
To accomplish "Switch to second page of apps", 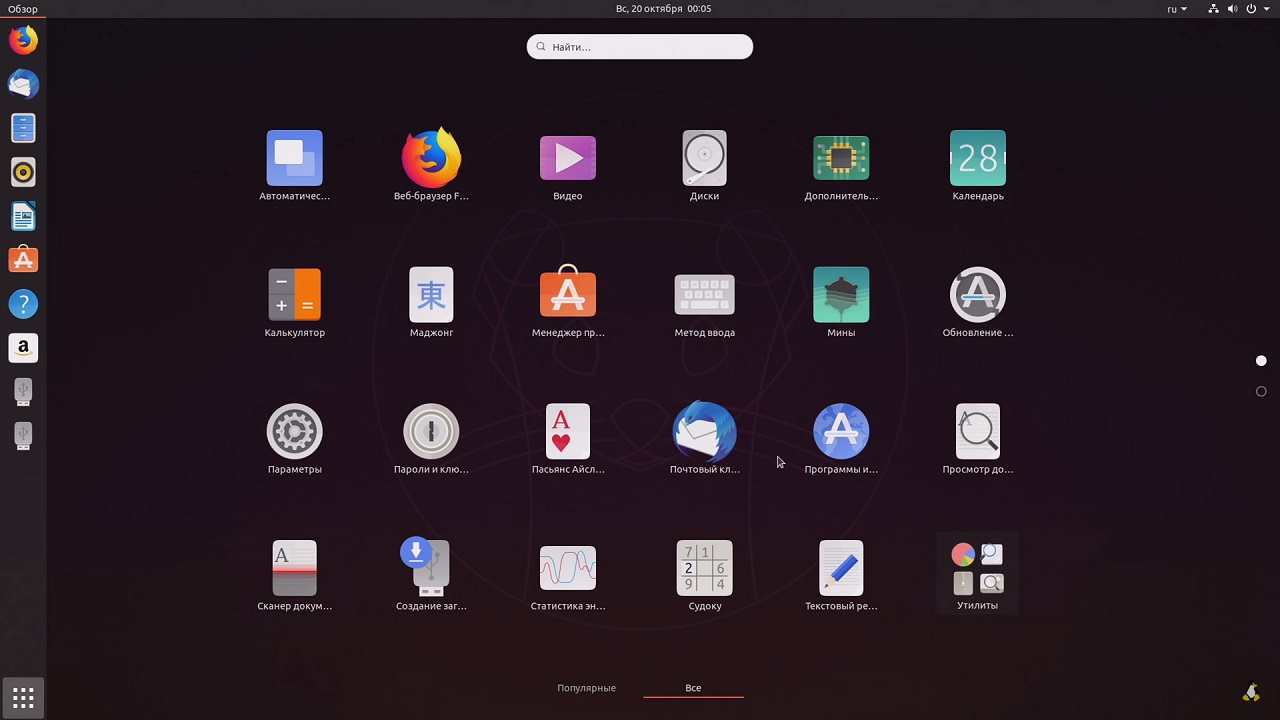I will point(1261,392).
